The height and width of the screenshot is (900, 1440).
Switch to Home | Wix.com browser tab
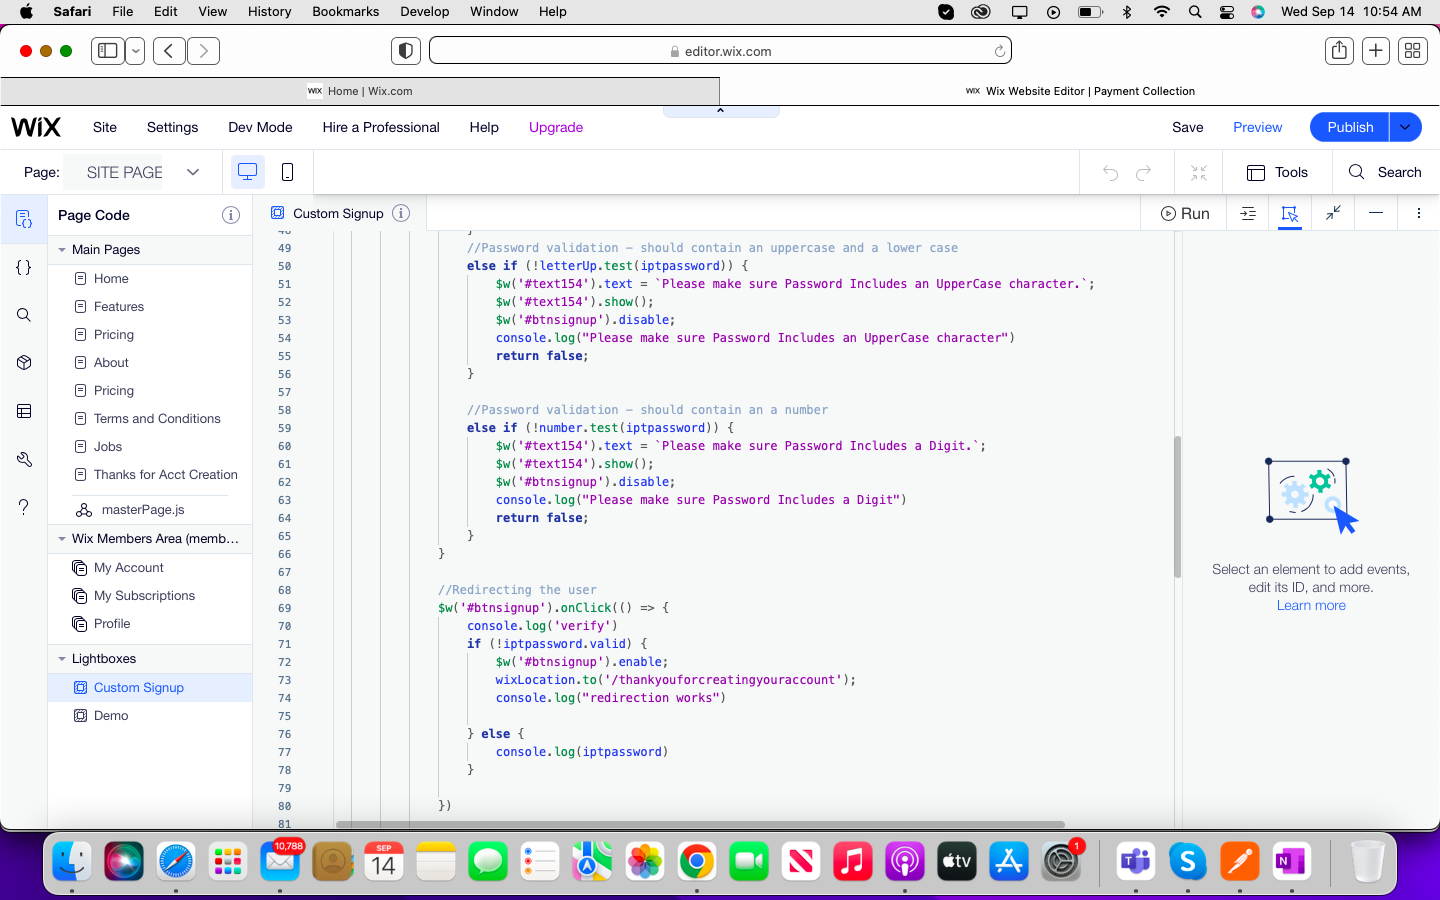pyautogui.click(x=360, y=91)
